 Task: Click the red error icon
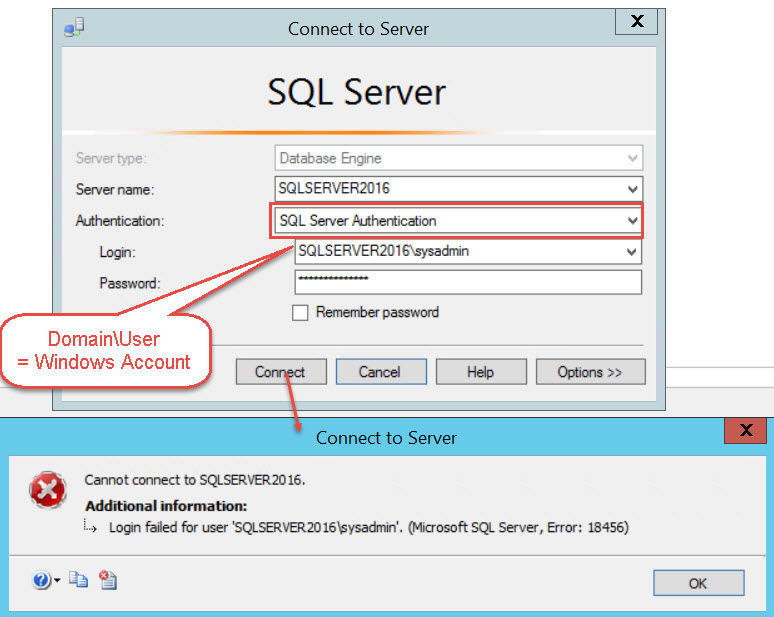pos(48,490)
